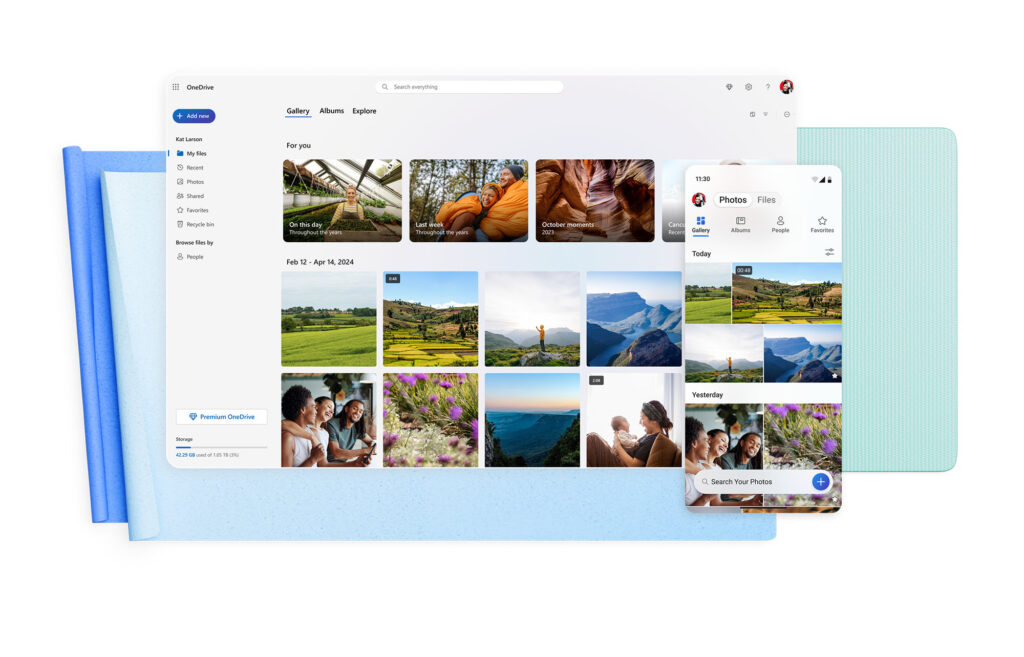The width and height of the screenshot is (1024, 657).
Task: Click the magnifier icon in Search everything
Action: click(385, 87)
